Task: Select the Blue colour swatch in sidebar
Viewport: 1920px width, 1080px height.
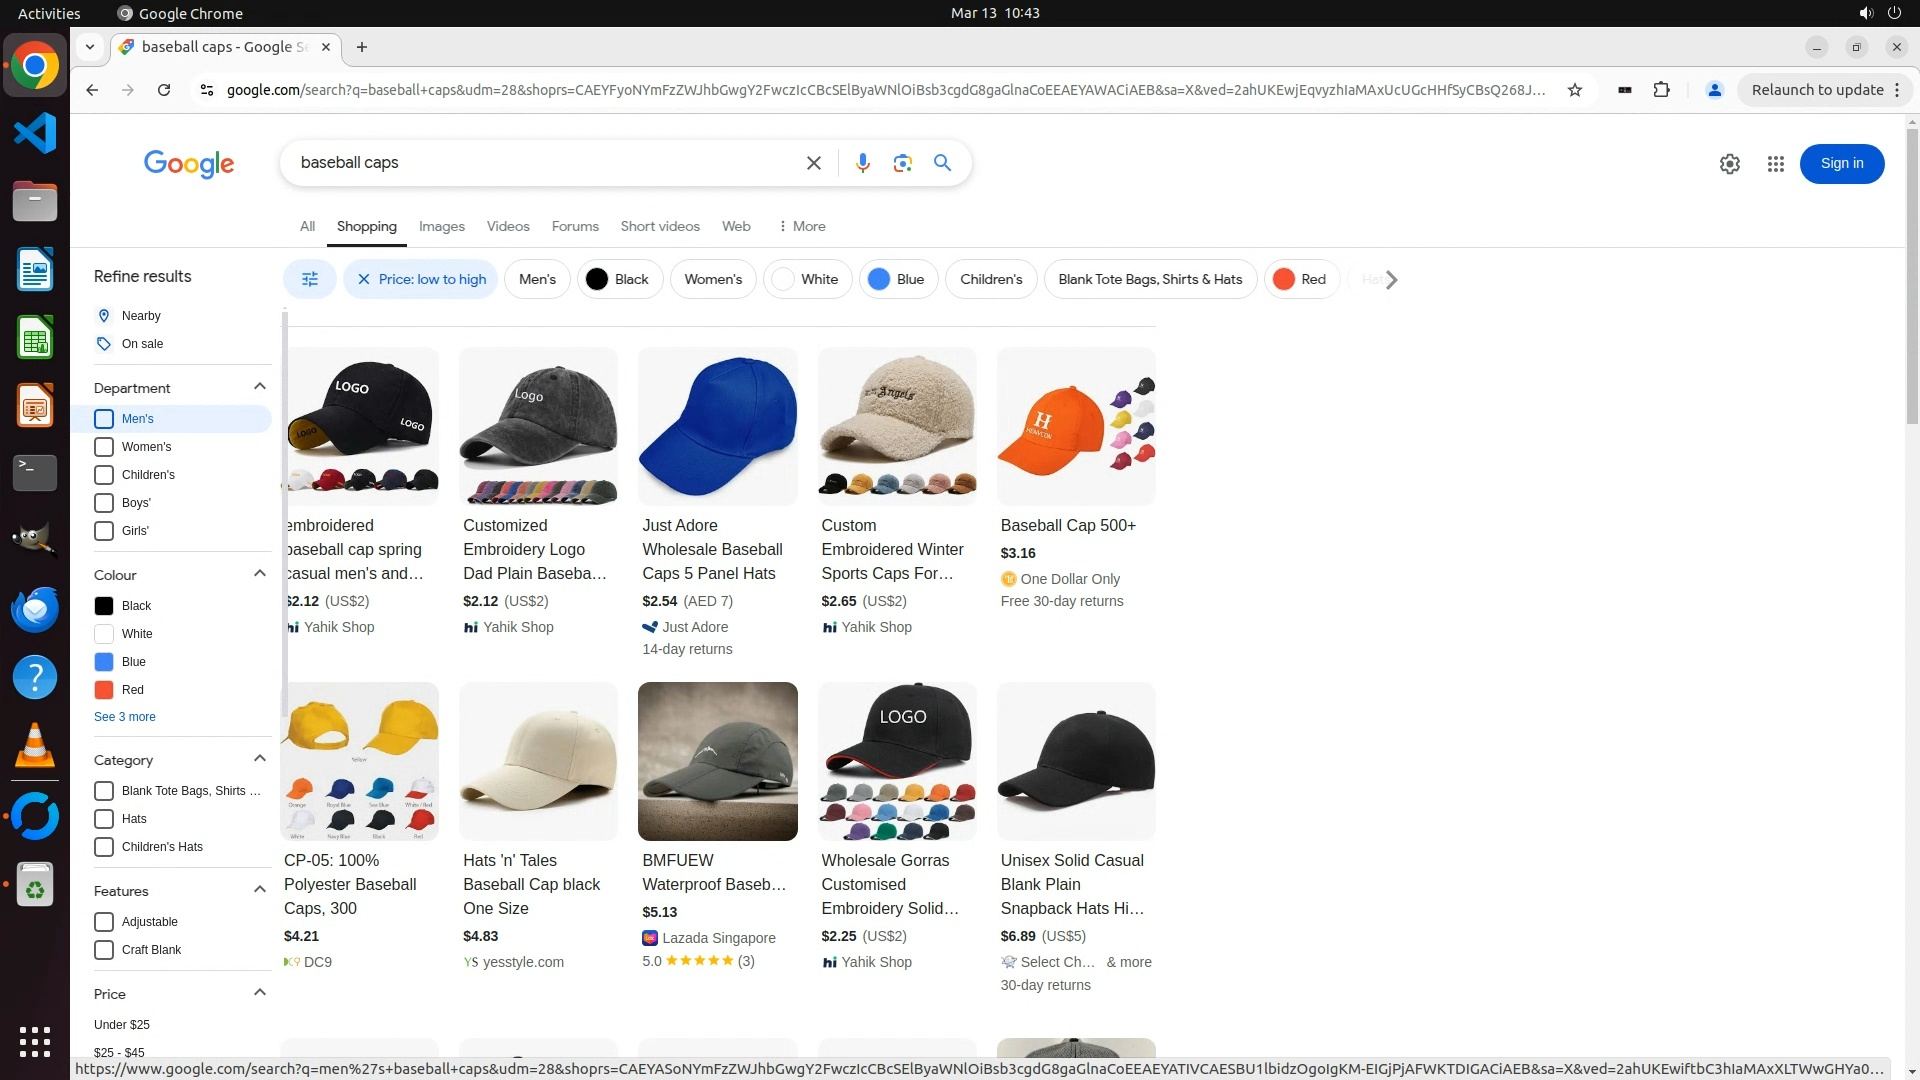Action: pyautogui.click(x=104, y=662)
